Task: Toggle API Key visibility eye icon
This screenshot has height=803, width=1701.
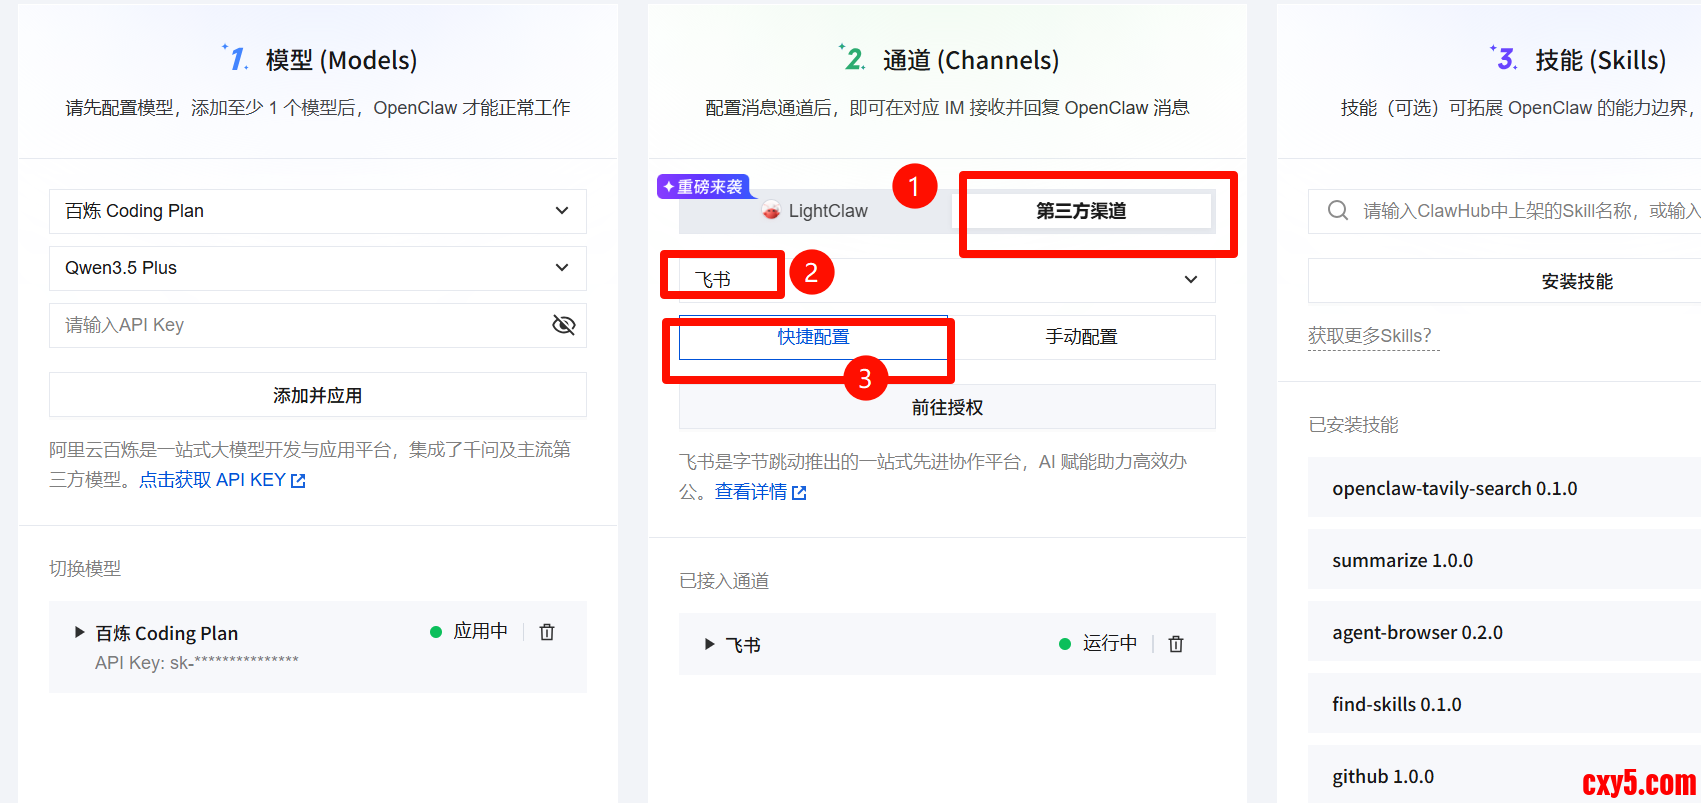Action: pyautogui.click(x=564, y=325)
